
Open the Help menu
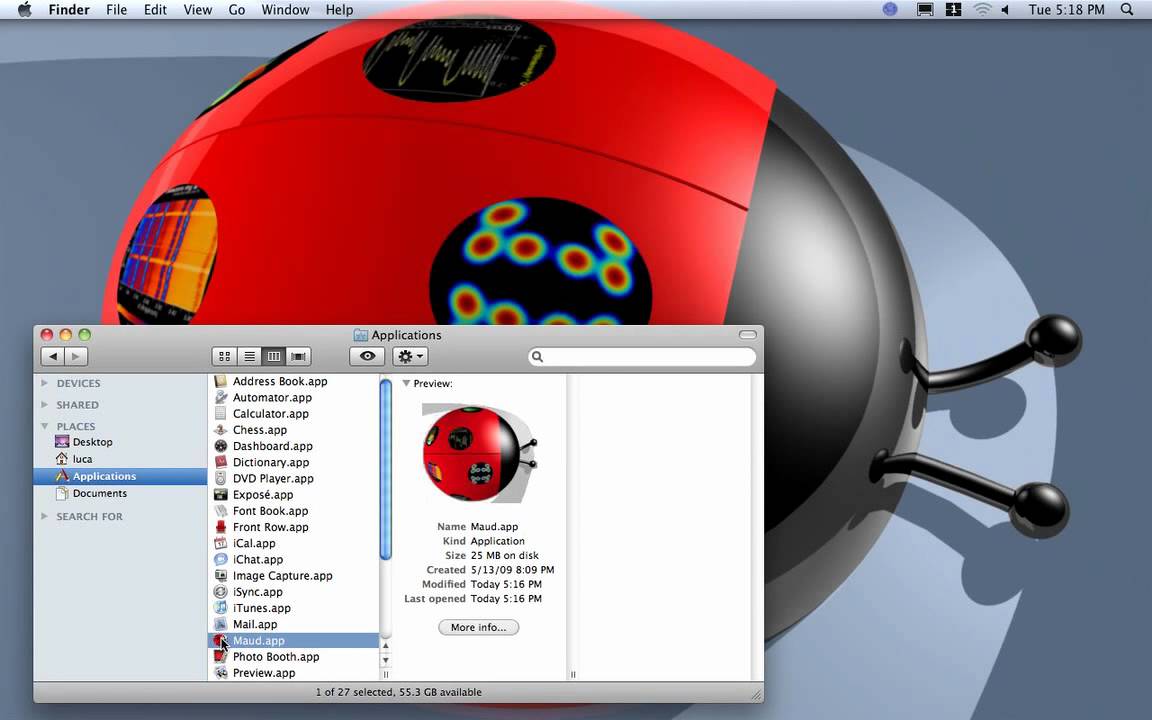click(x=339, y=10)
